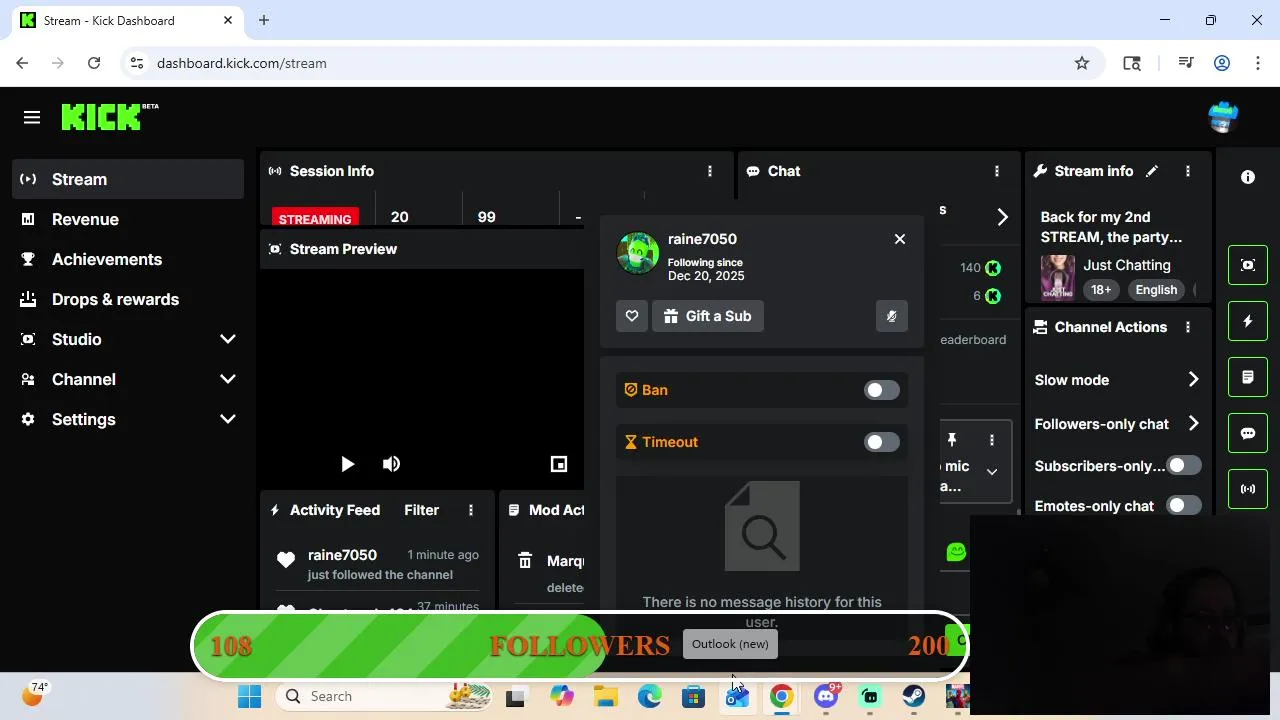Open Followers-only chat options arrow
Viewport: 1280px width, 720px height.
(1193, 424)
